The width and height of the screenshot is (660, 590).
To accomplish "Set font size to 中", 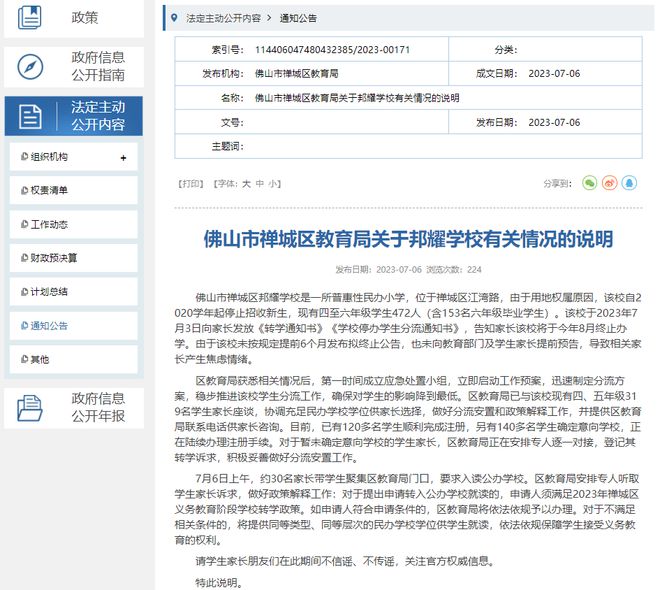I will point(260,184).
